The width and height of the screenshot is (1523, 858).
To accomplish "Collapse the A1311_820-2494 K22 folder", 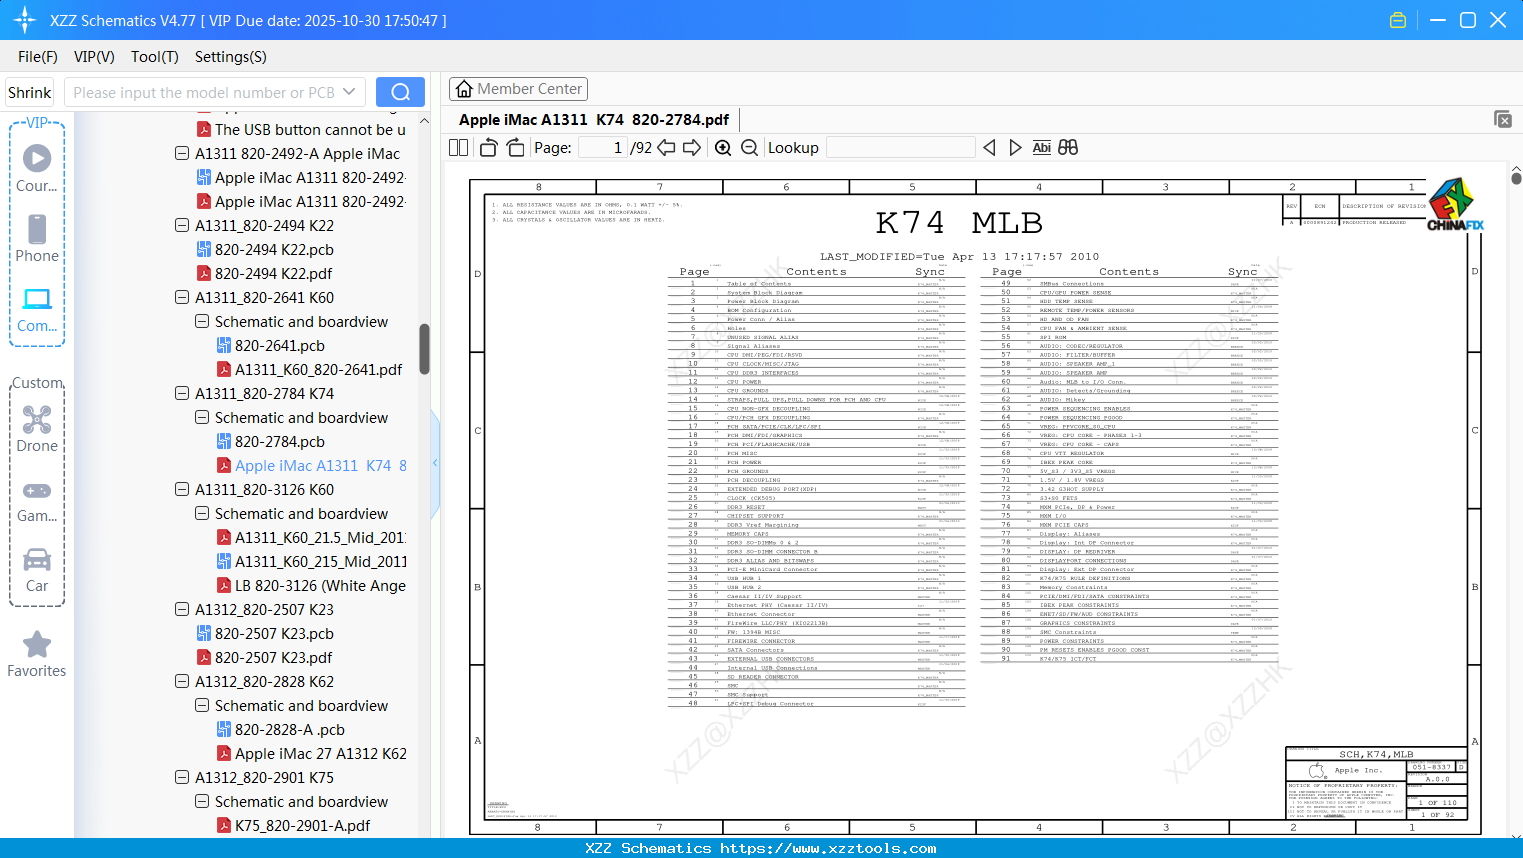I will tap(182, 226).
